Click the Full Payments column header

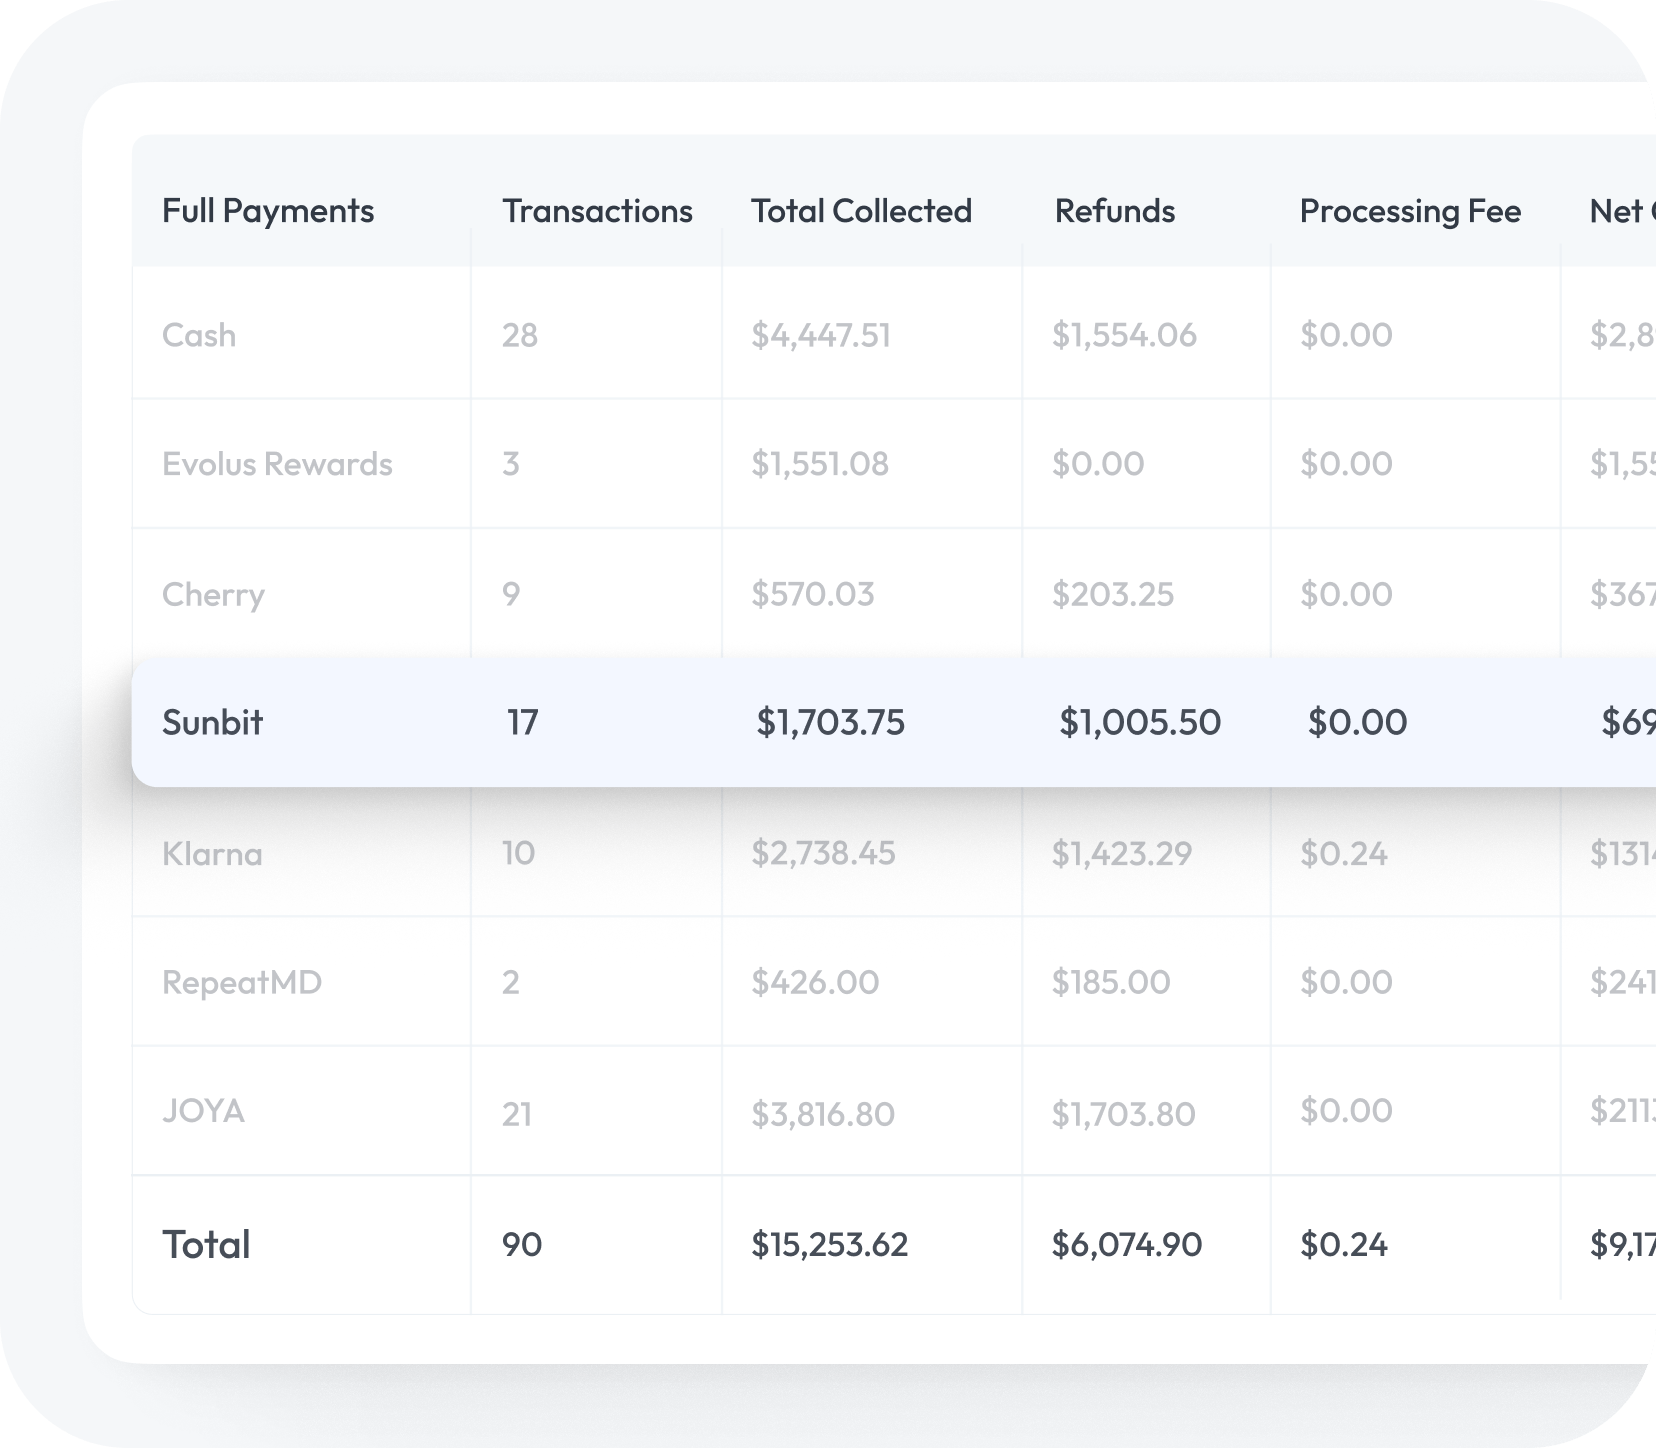point(268,211)
